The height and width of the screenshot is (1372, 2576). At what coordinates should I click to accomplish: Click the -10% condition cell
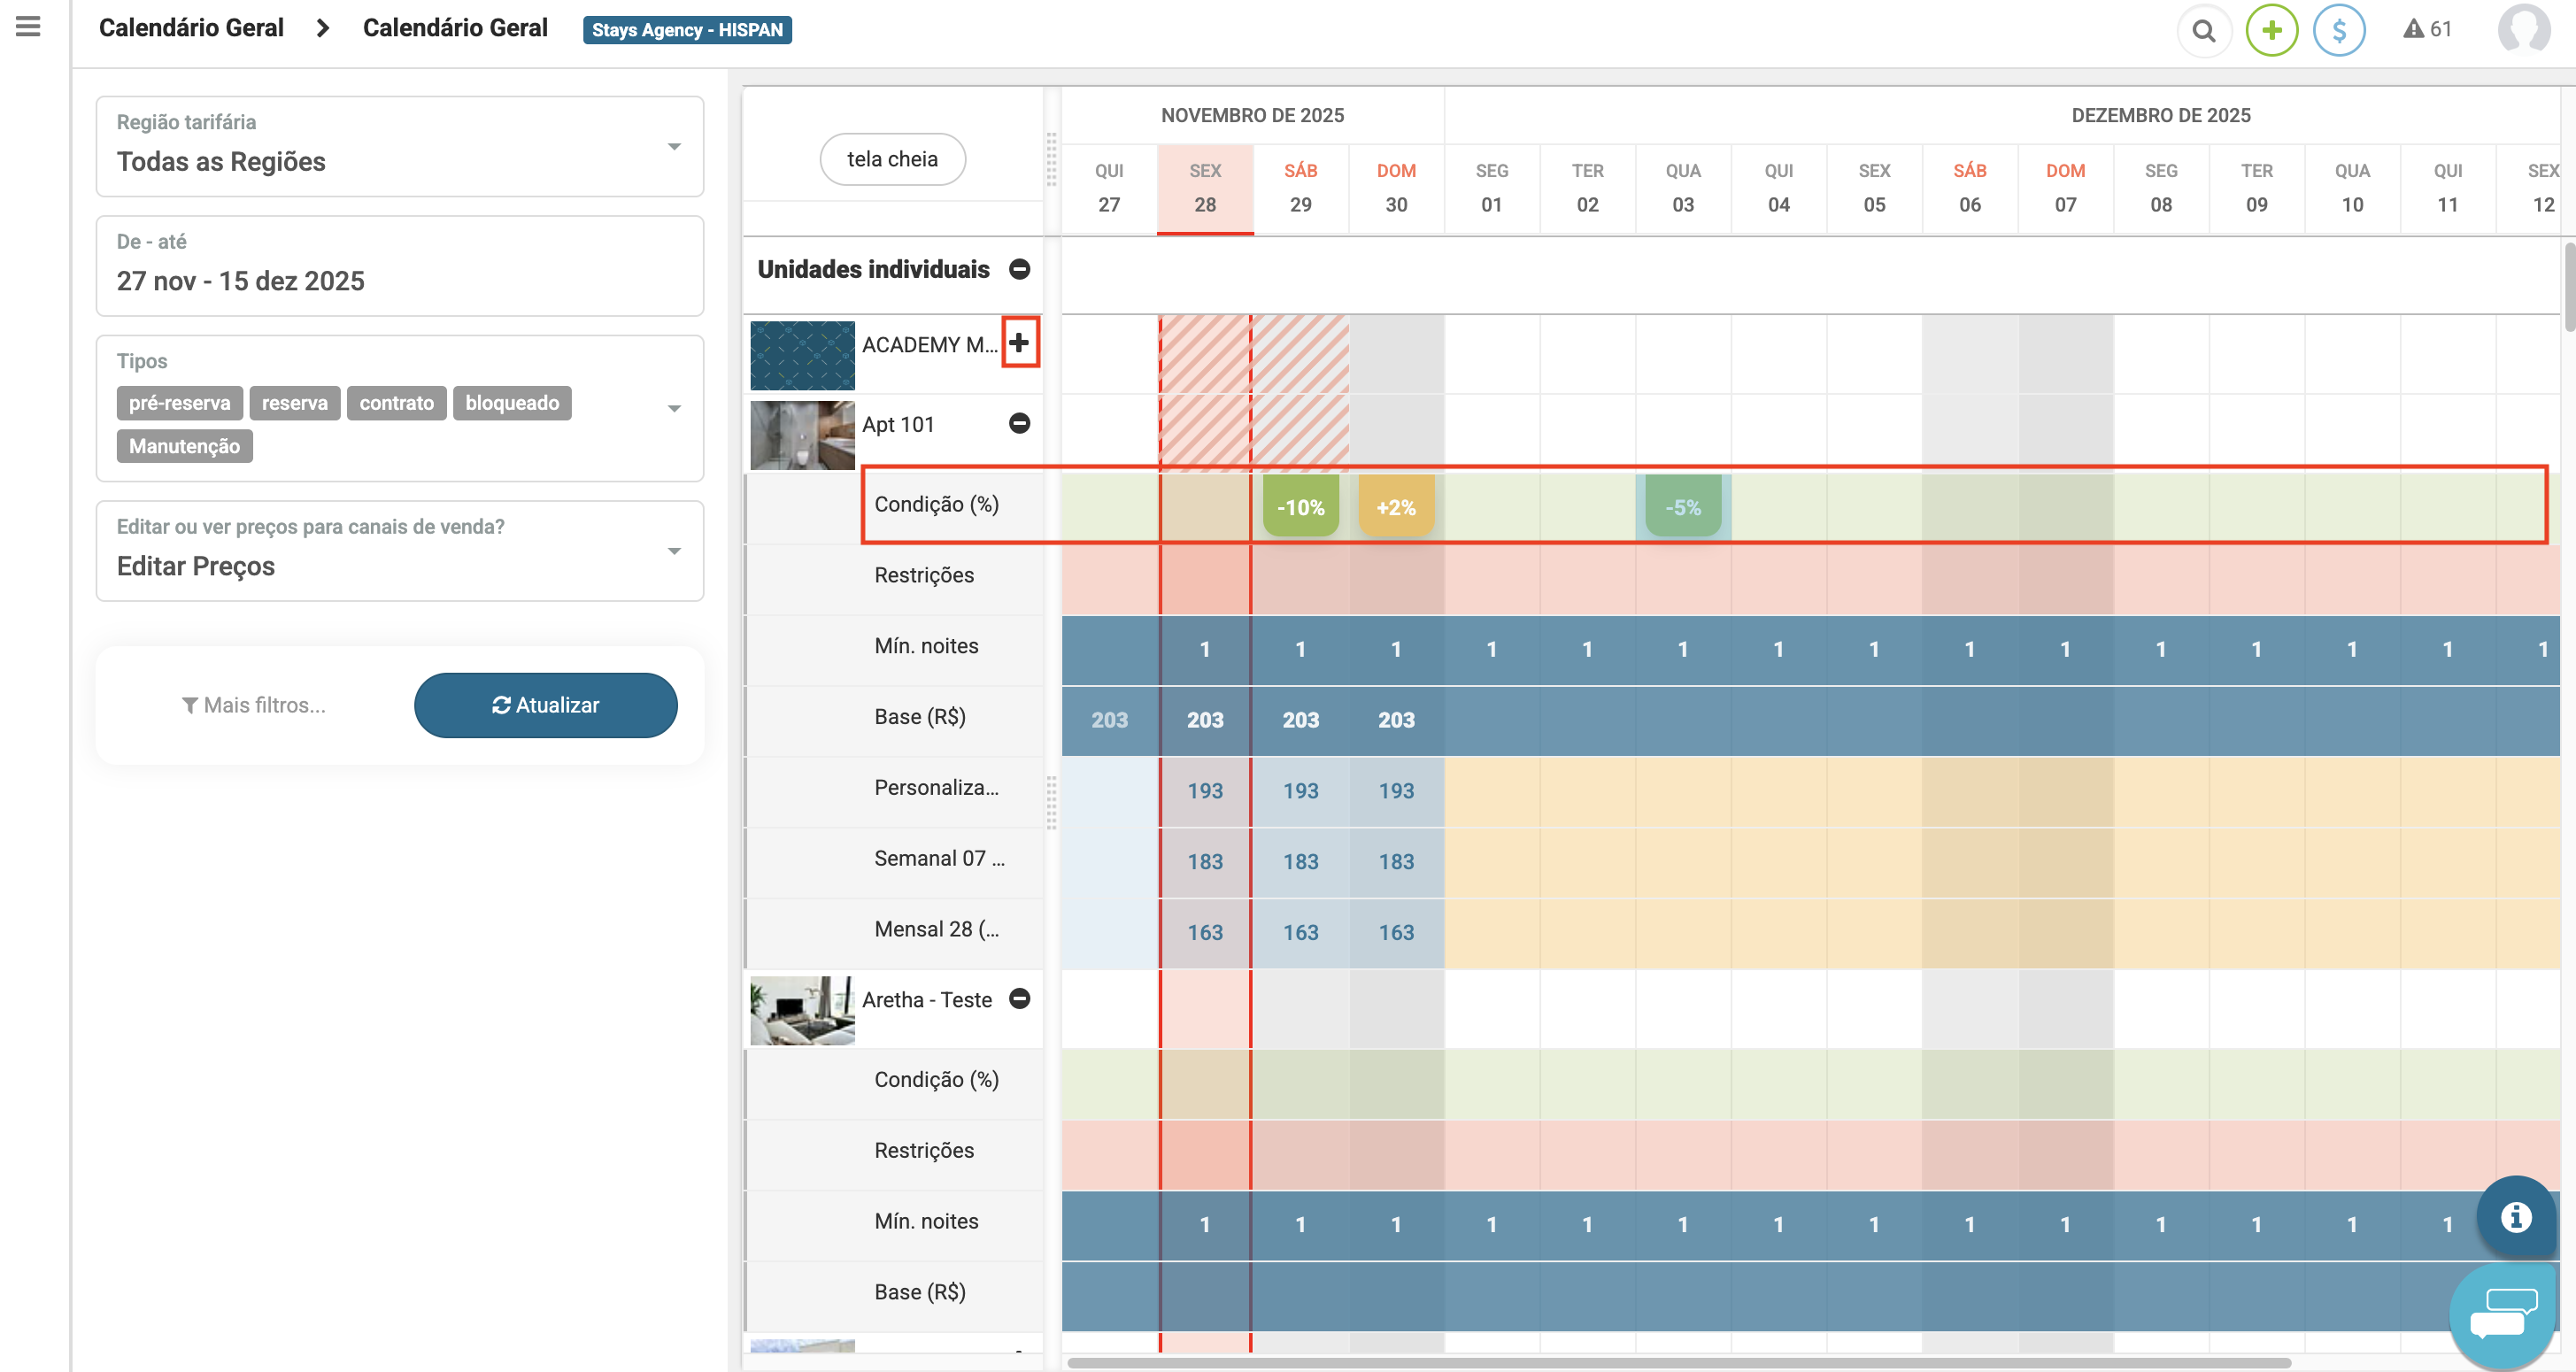[1300, 507]
